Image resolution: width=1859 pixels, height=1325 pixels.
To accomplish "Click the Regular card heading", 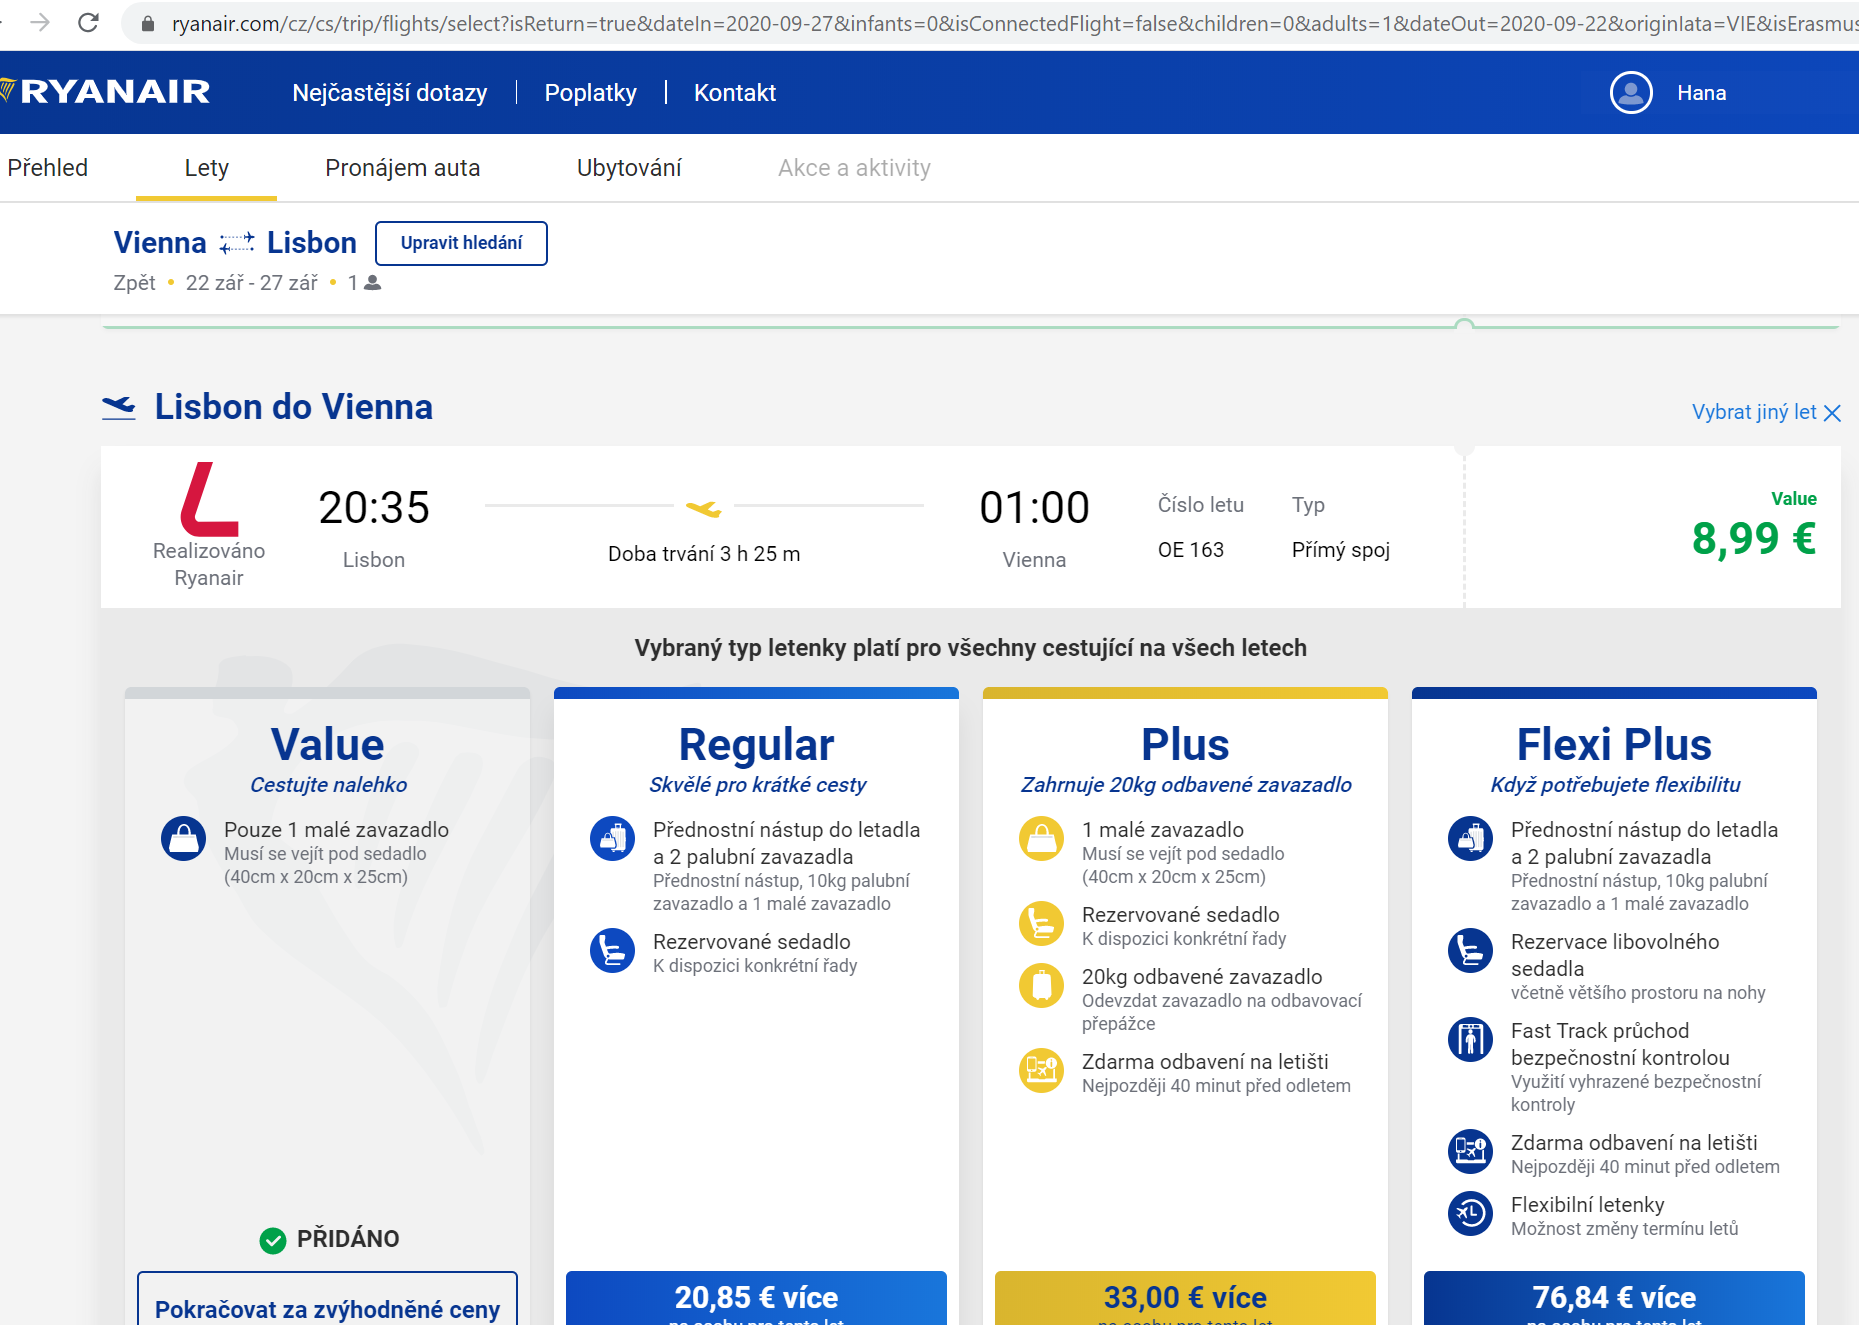I will 756,745.
